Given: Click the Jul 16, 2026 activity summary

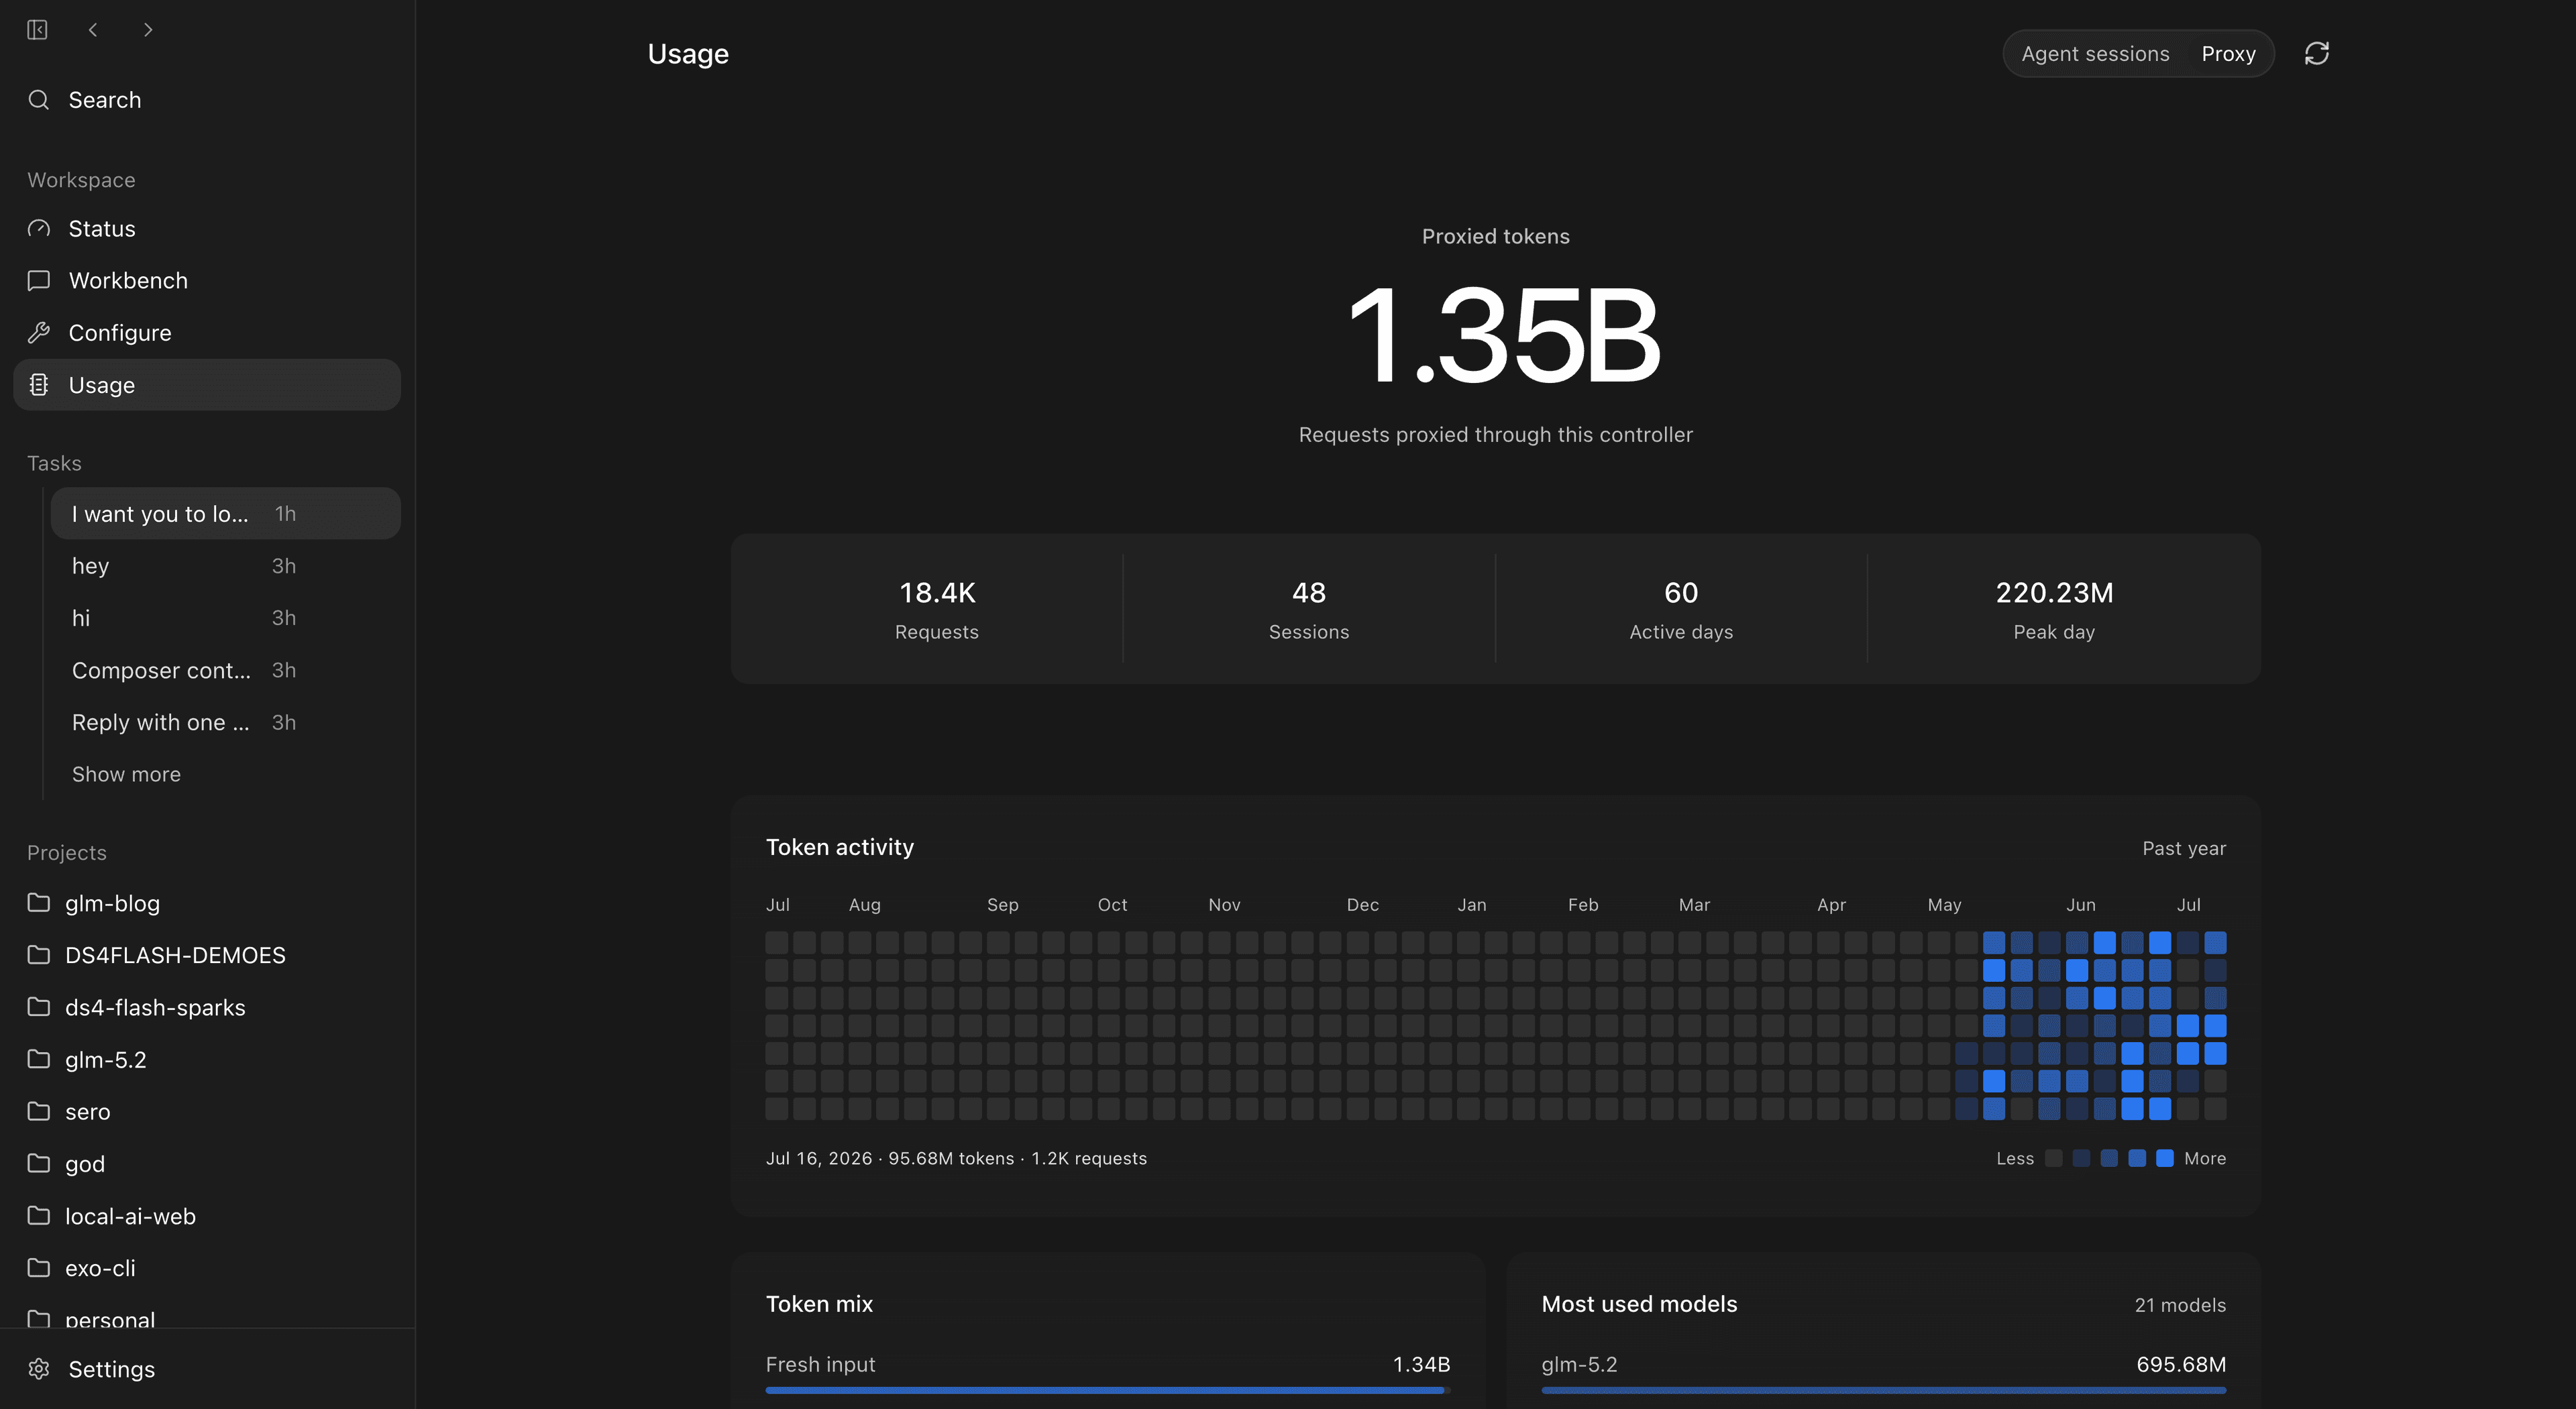Looking at the screenshot, I should pos(956,1158).
